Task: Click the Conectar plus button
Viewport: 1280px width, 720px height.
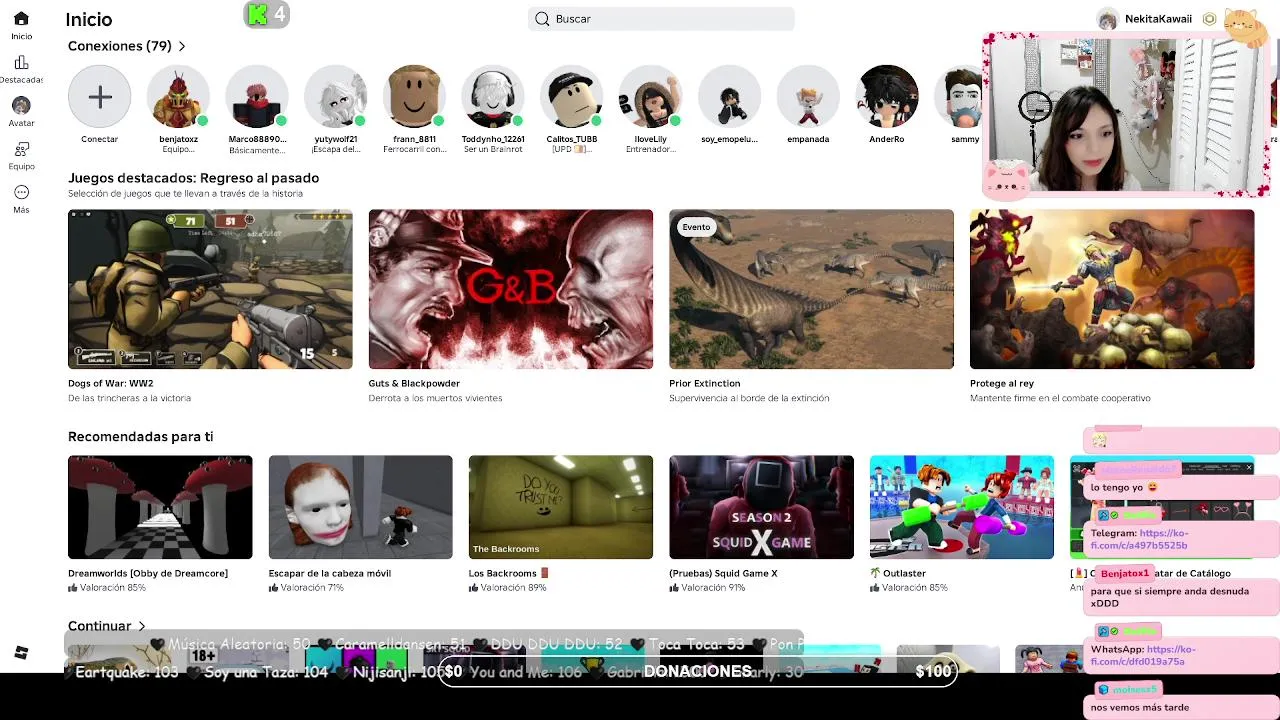Action: click(99, 97)
